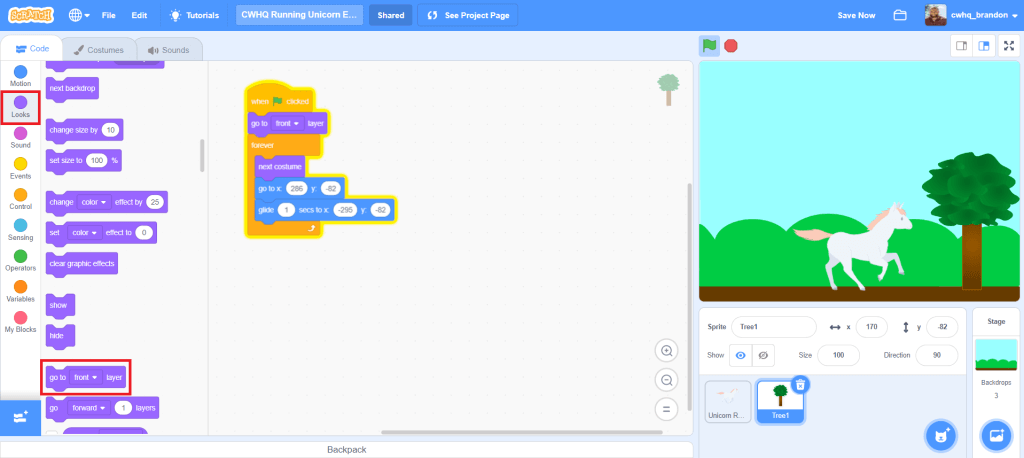
Task: Click Save Now
Action: coord(855,15)
